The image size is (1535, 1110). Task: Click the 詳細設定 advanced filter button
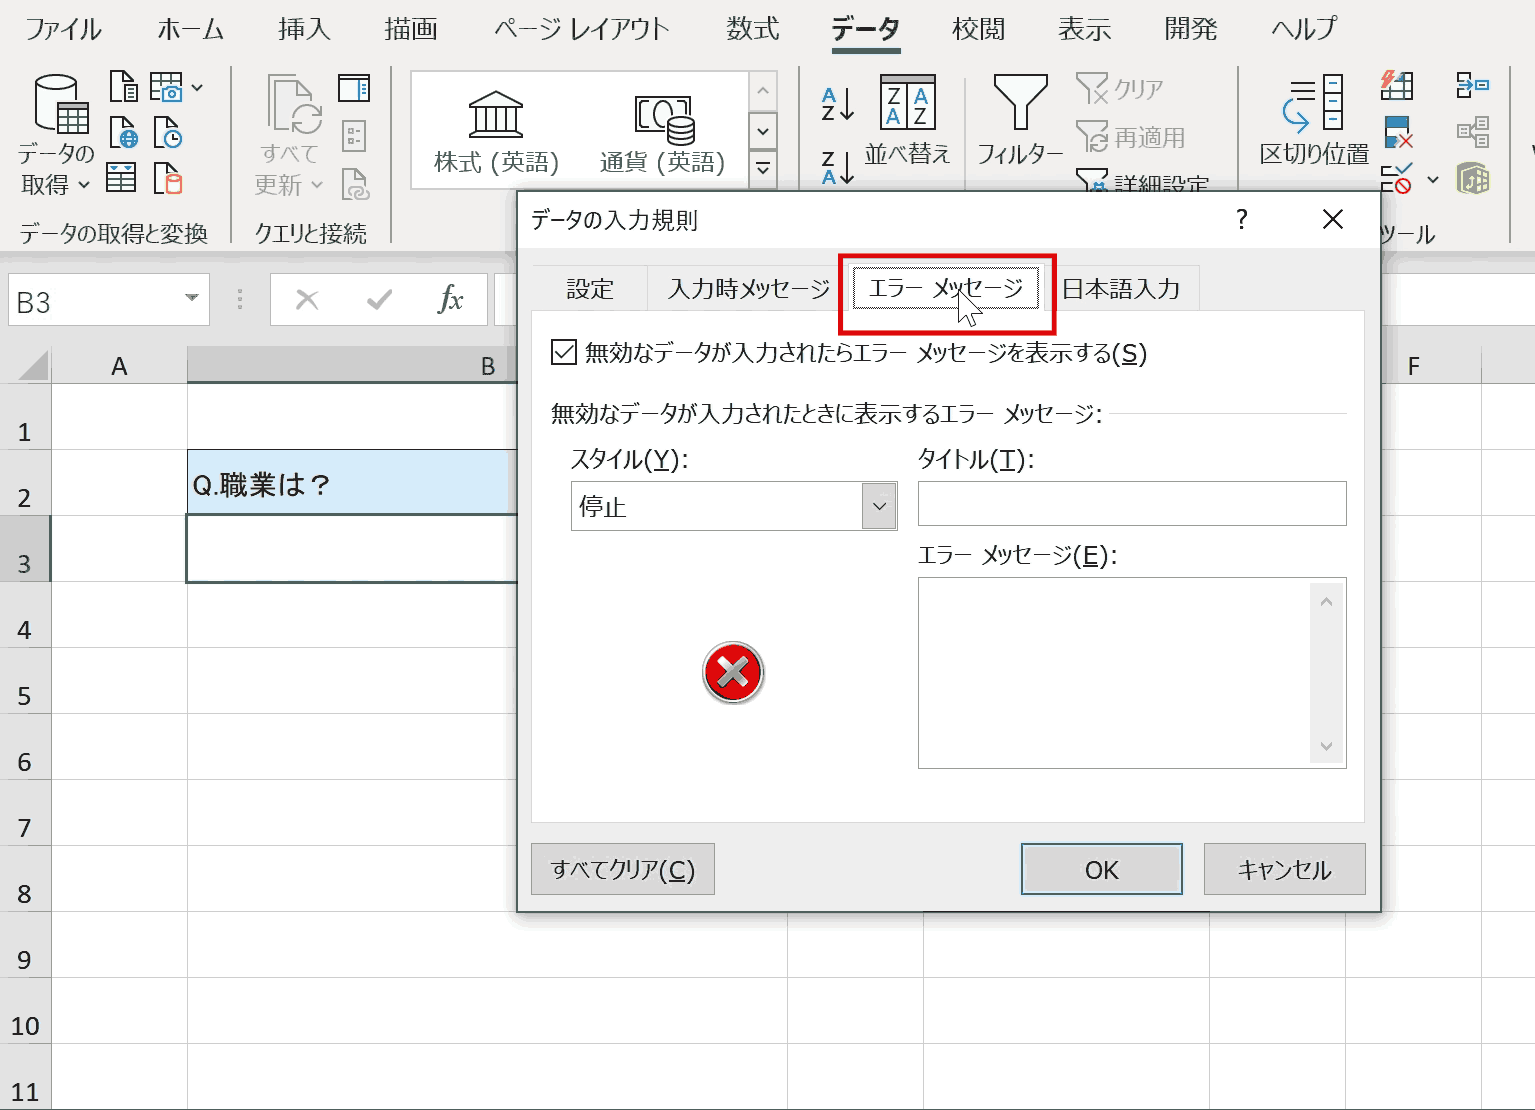pyautogui.click(x=1143, y=180)
